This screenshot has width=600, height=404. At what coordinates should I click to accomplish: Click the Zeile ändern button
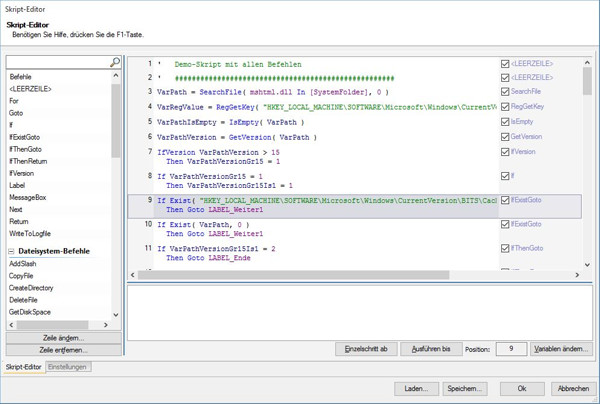click(64, 338)
